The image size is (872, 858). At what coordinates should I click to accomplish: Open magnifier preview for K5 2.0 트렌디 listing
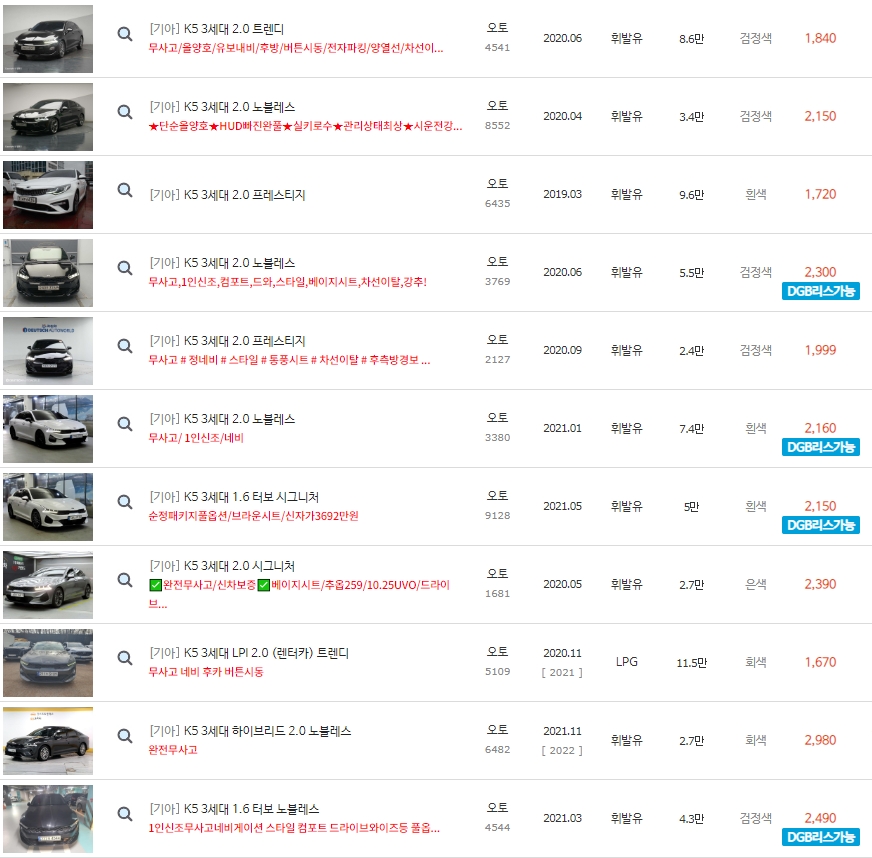tap(124, 33)
